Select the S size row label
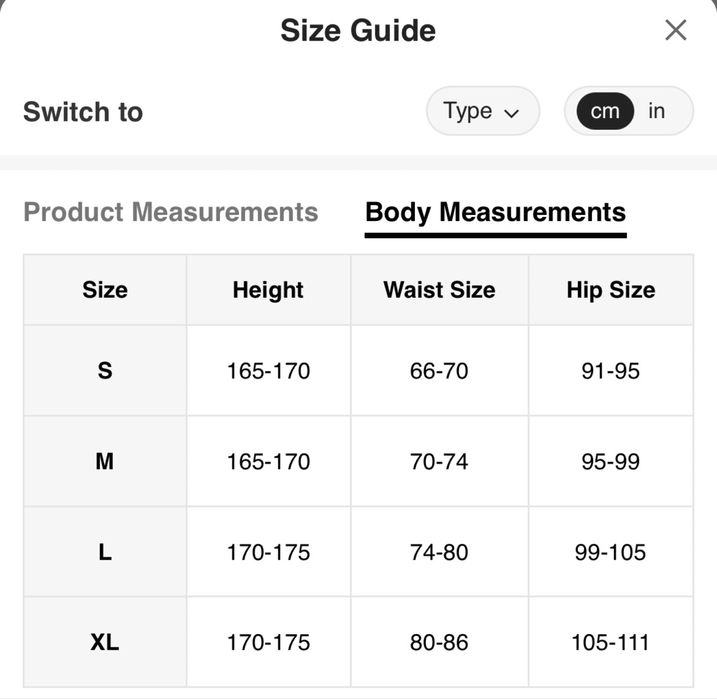 tap(105, 371)
